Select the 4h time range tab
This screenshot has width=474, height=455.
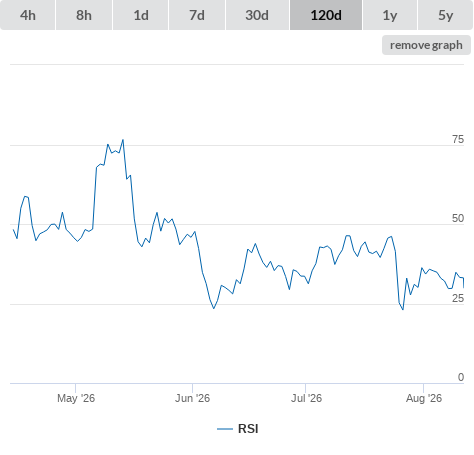28,15
